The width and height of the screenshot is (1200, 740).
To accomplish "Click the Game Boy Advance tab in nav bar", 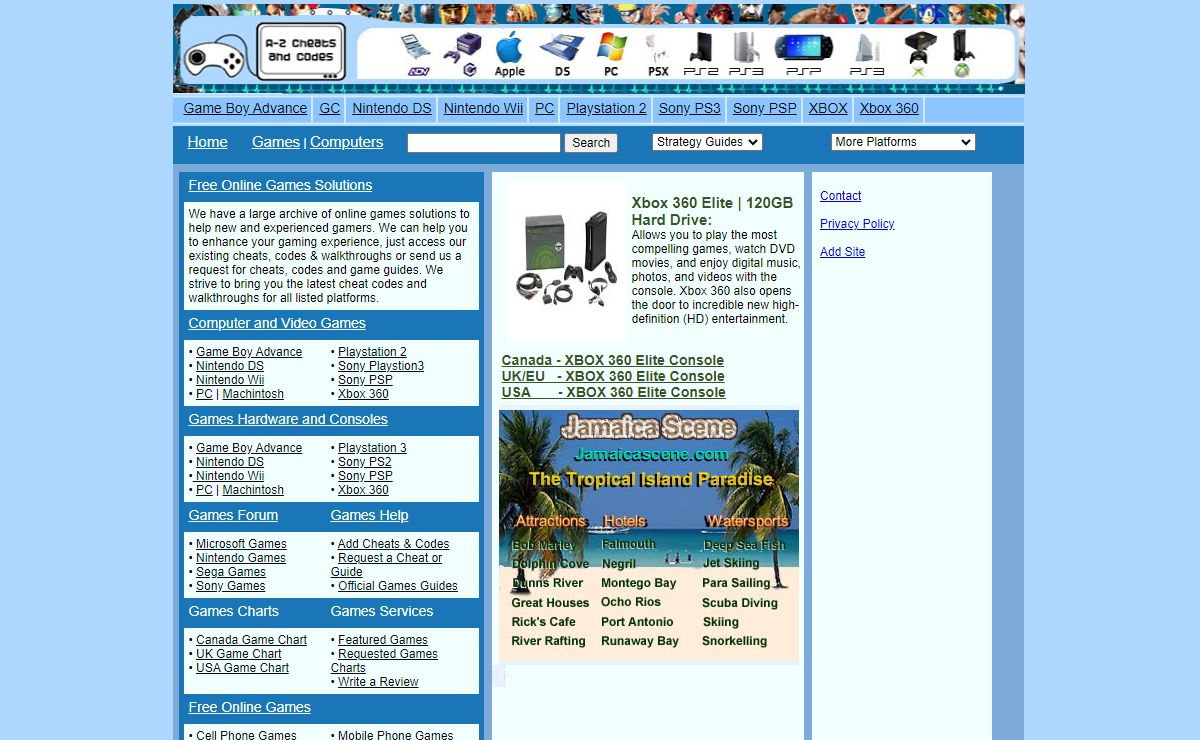I will tap(245, 109).
